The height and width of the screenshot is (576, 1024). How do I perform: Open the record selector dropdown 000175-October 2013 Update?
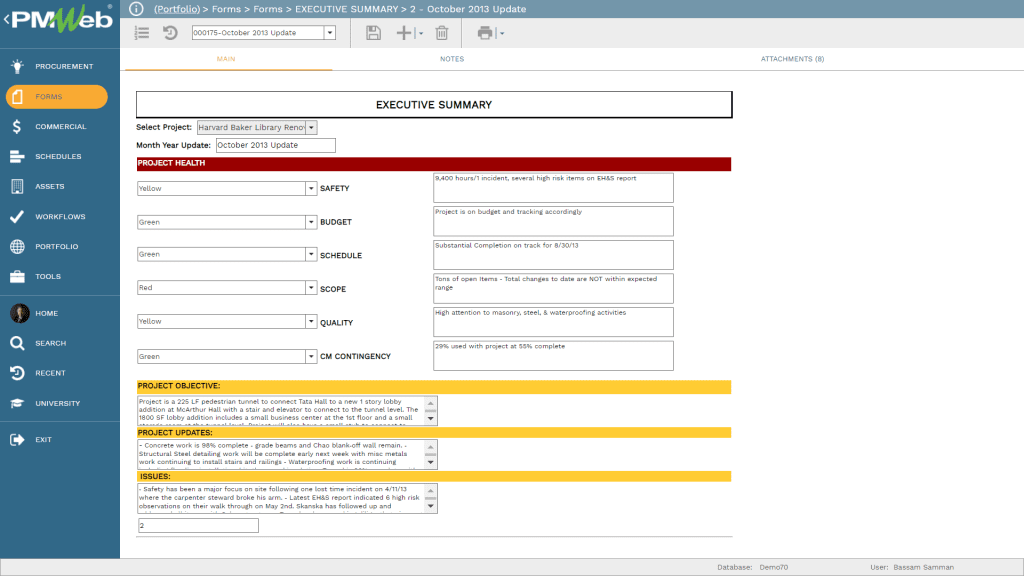point(330,33)
